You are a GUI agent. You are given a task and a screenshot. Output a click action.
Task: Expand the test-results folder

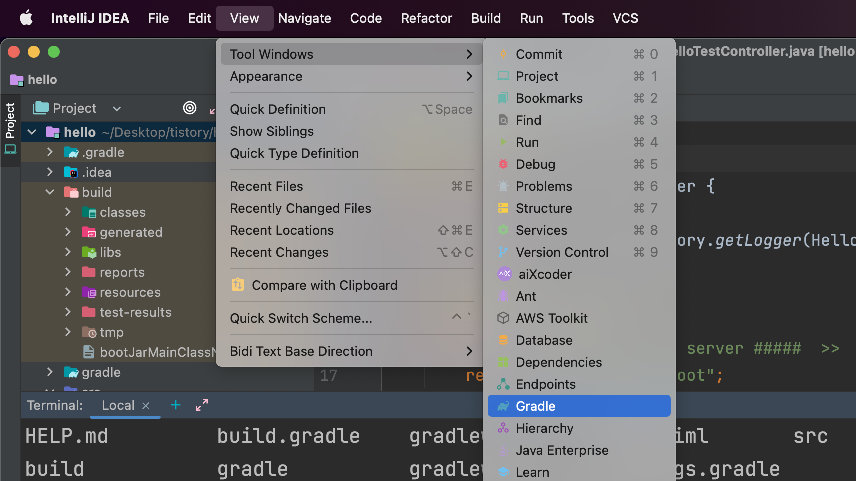click(x=68, y=312)
